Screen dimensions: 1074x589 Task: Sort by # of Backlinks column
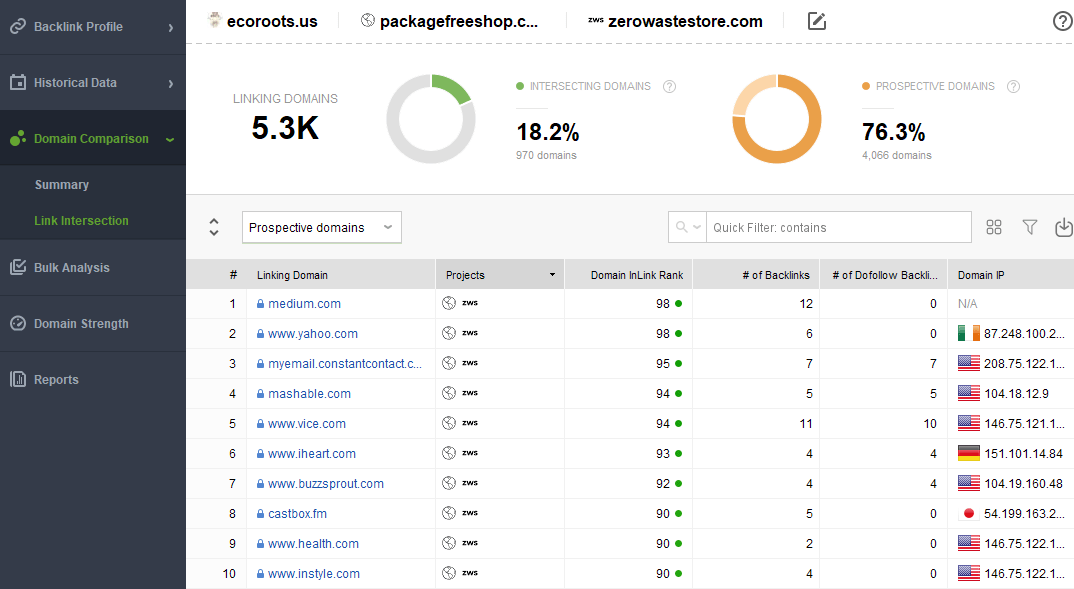pyautogui.click(x=776, y=275)
